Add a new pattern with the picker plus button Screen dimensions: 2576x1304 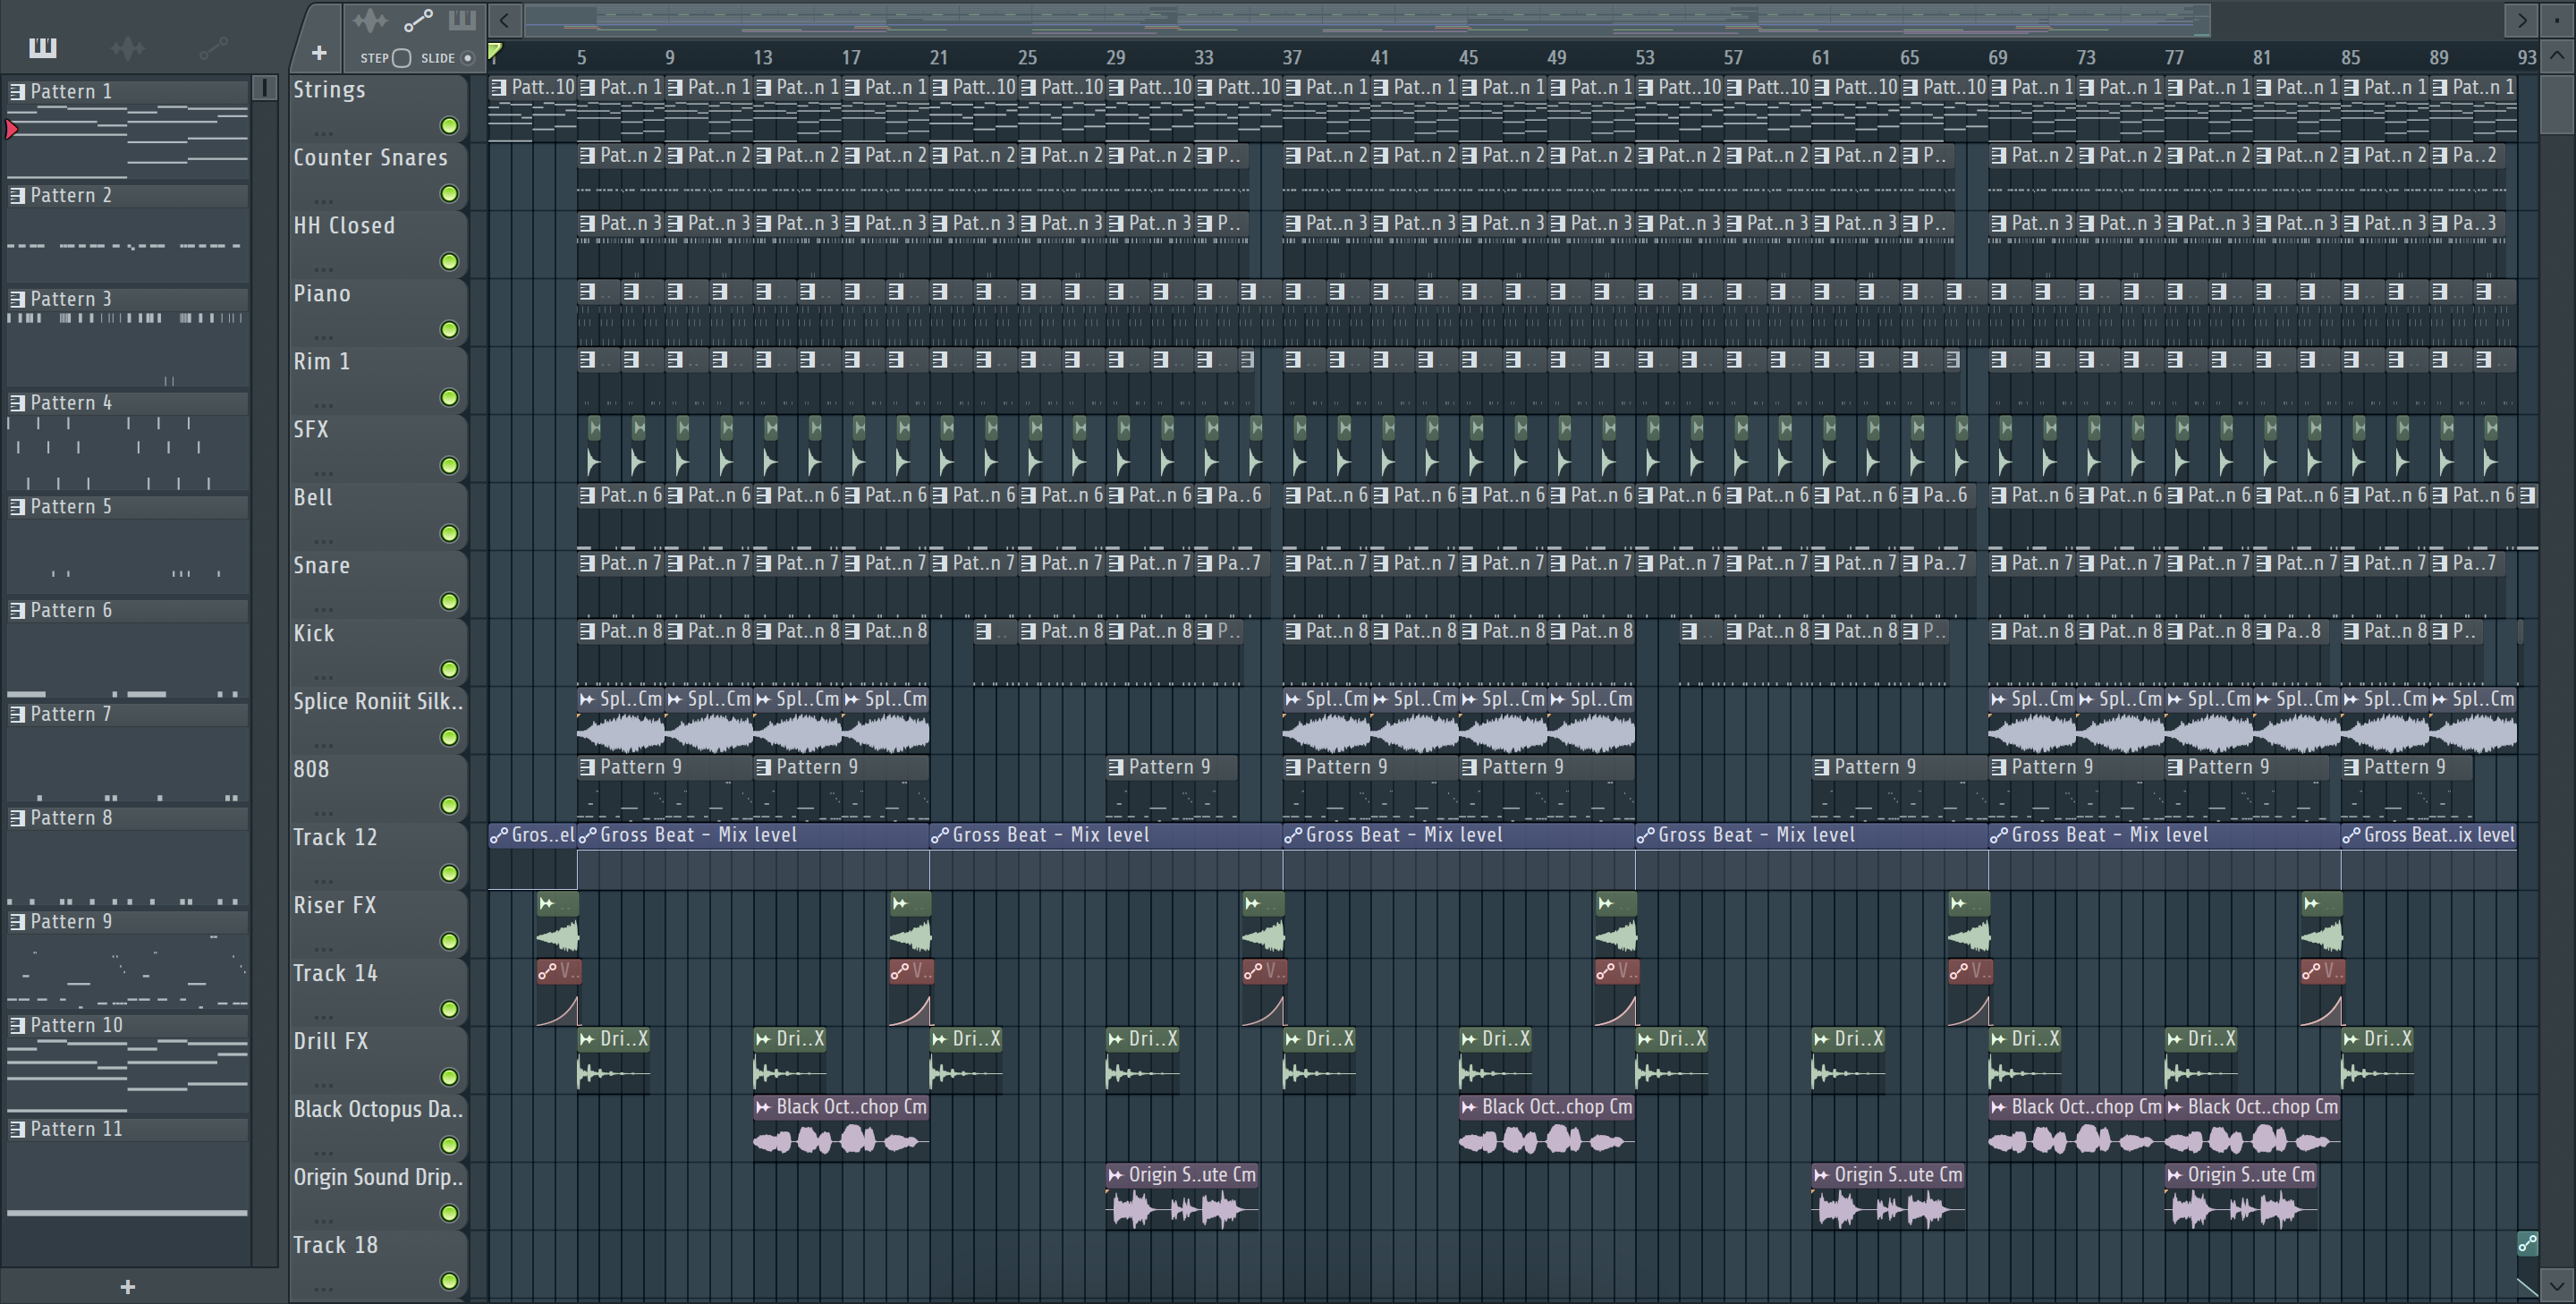127,1287
